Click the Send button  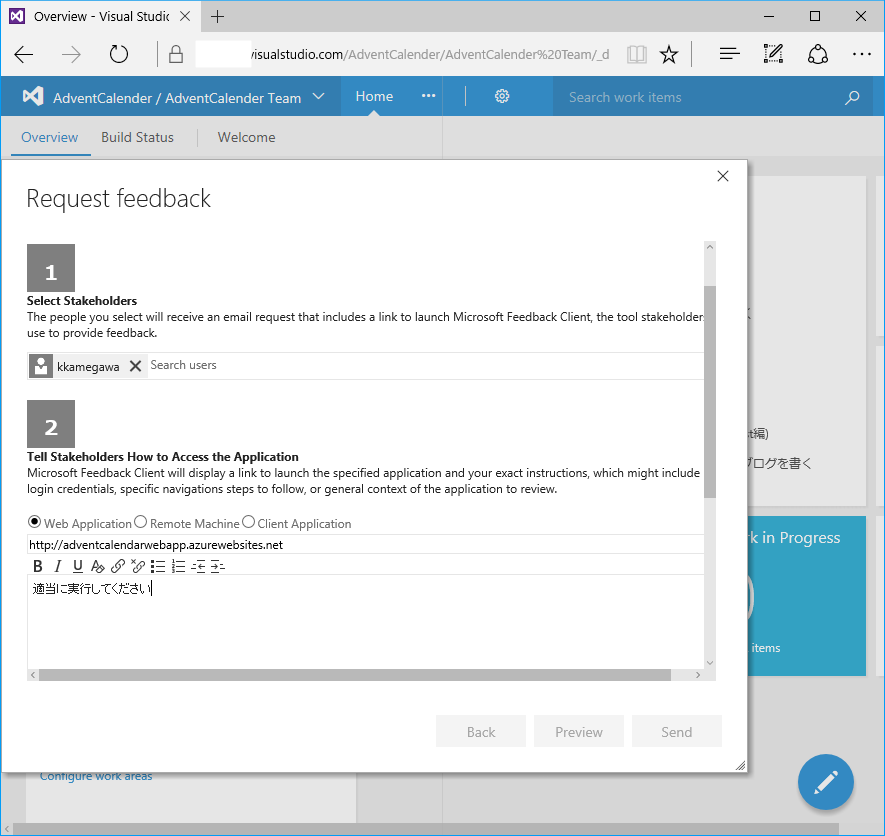tap(677, 732)
